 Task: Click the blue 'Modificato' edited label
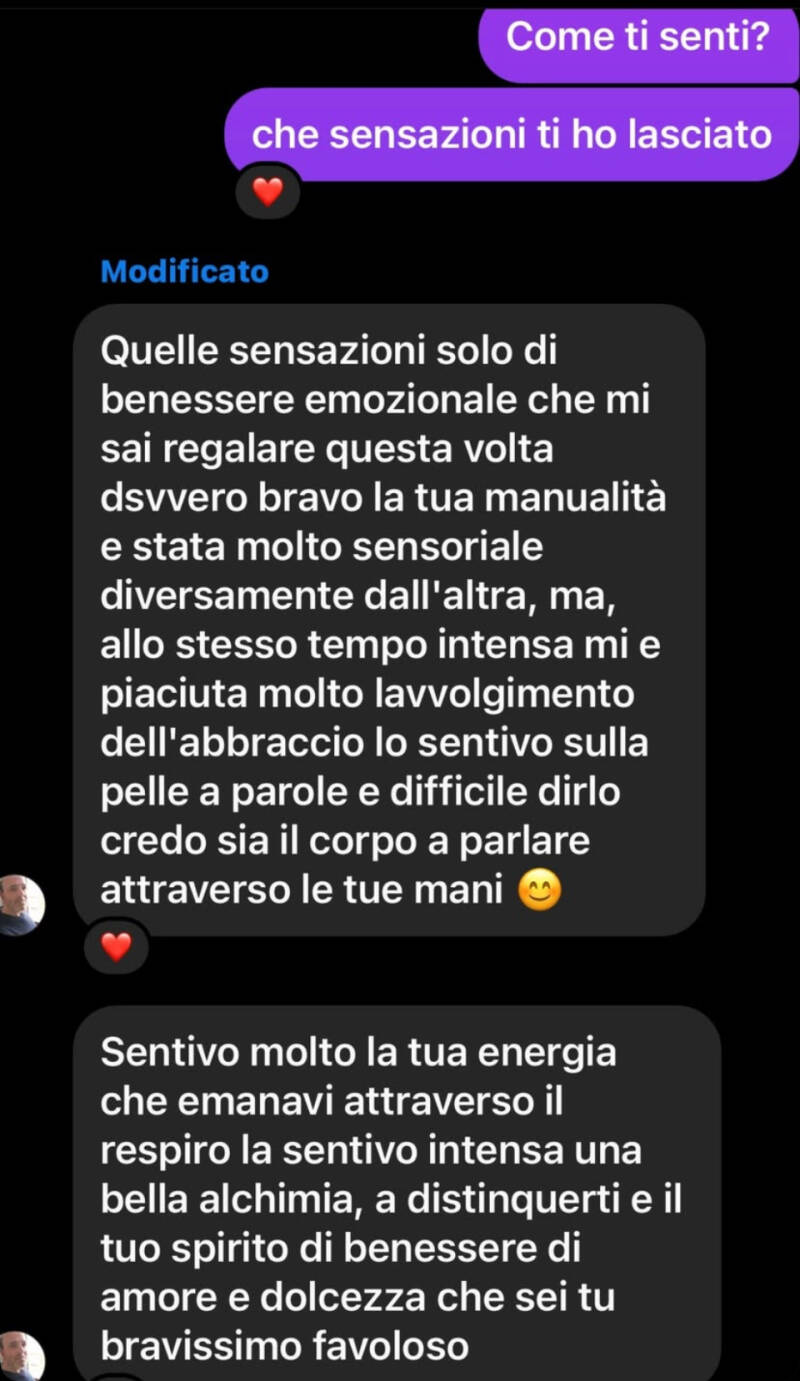pos(185,272)
